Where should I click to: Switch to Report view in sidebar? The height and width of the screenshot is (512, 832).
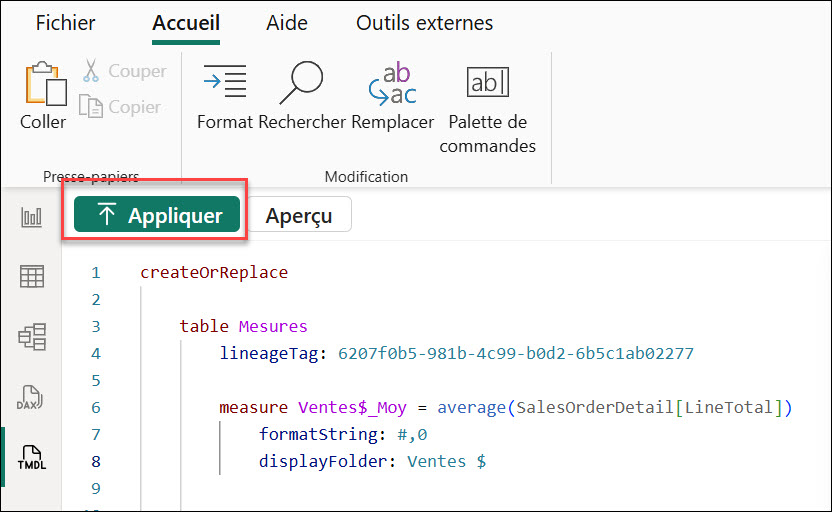point(32,217)
